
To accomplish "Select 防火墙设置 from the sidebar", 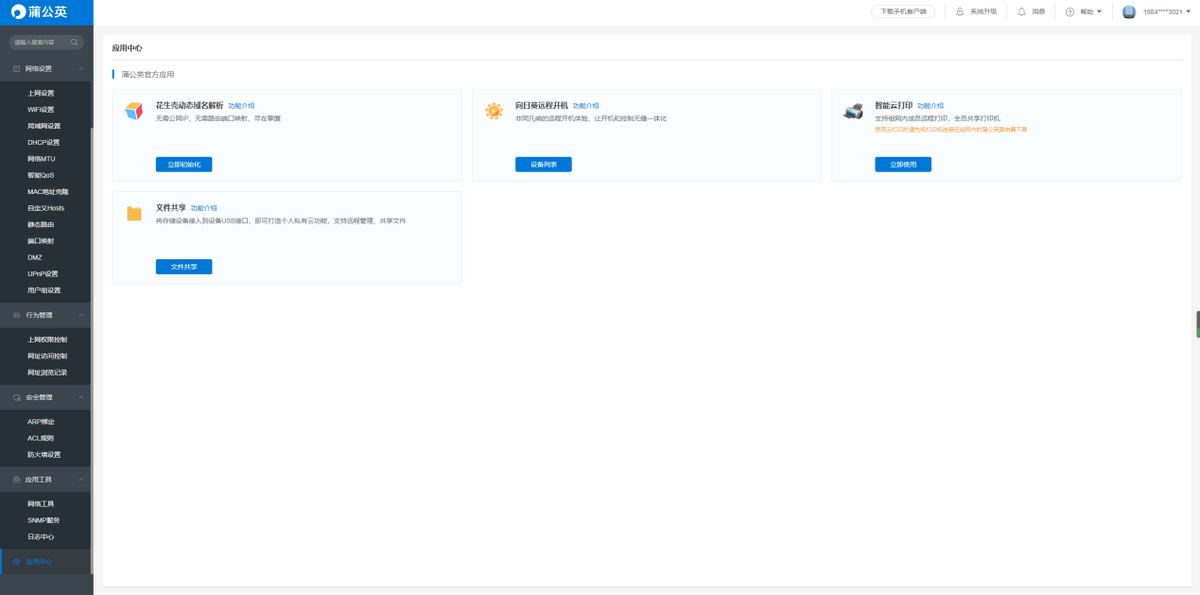I will 44,454.
